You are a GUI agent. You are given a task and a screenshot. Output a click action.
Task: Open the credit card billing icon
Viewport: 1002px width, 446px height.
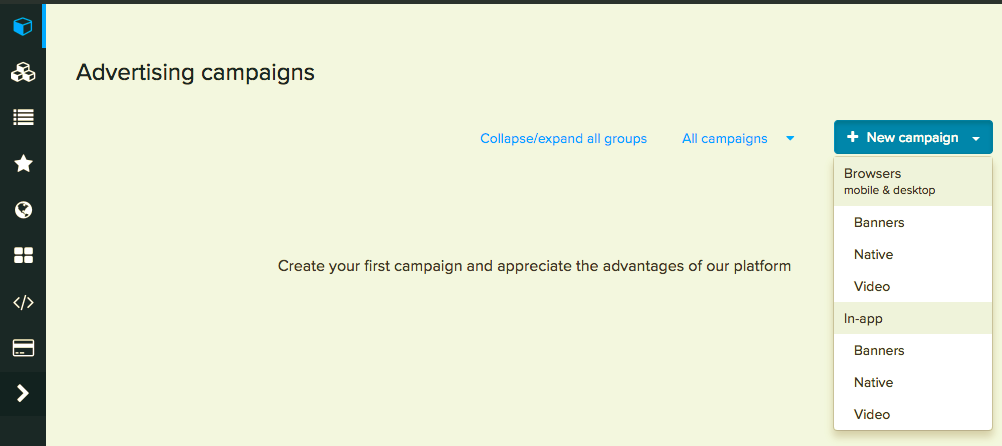22,348
